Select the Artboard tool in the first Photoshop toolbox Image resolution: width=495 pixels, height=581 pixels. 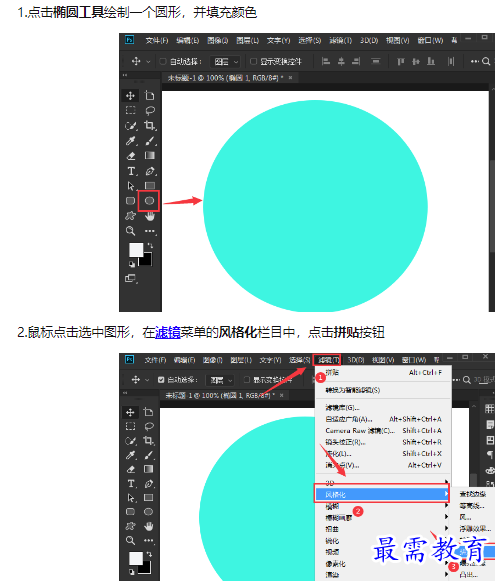point(150,96)
